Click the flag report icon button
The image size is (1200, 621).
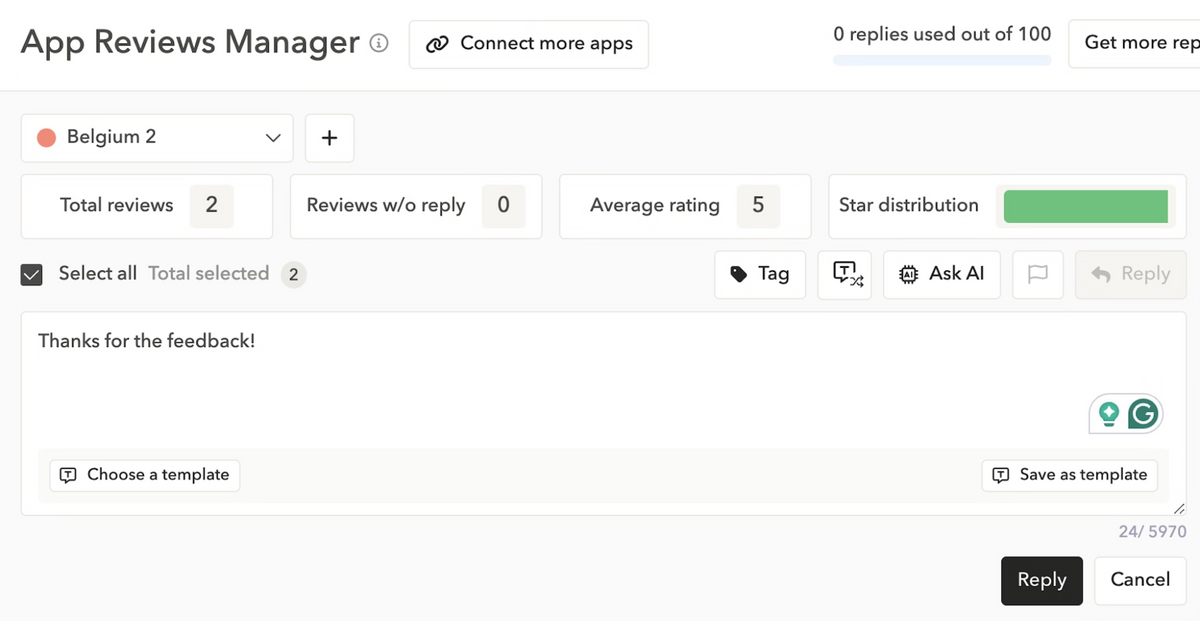(1038, 274)
